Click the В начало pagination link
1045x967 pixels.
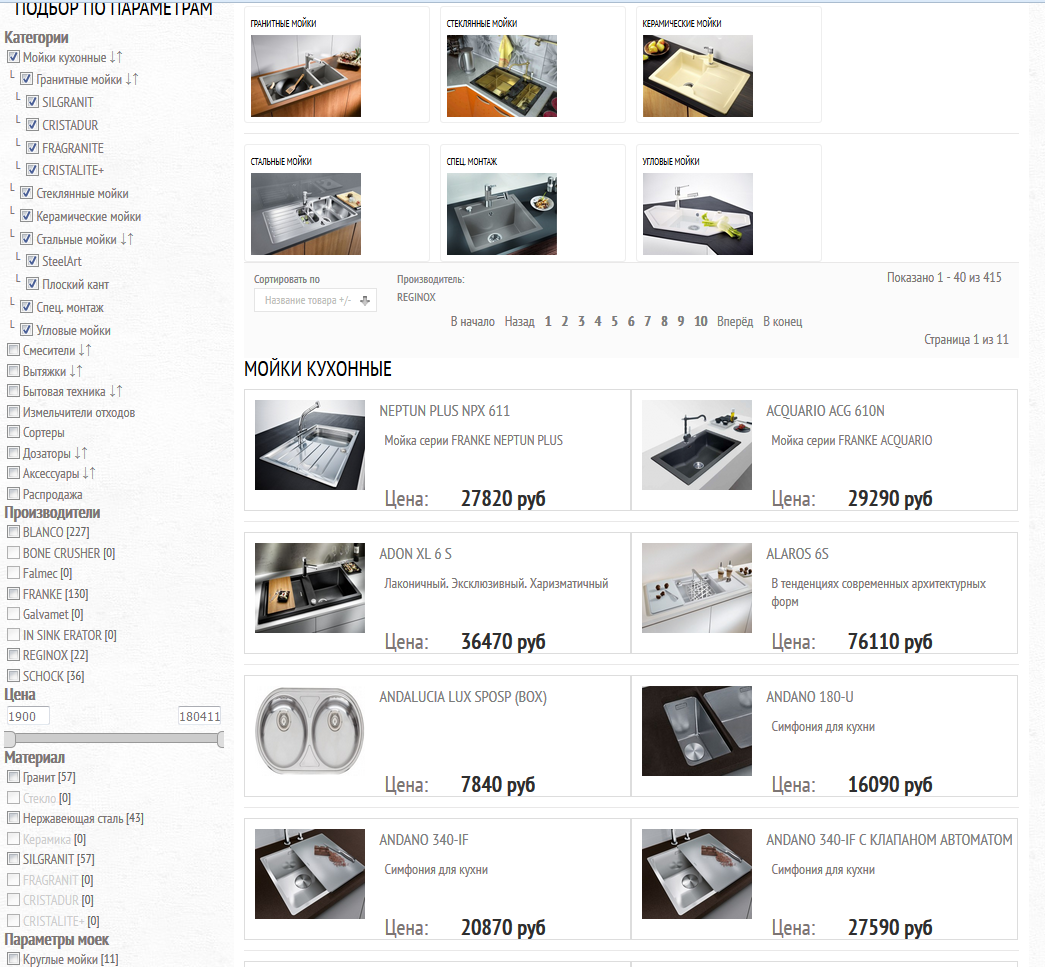(x=473, y=322)
